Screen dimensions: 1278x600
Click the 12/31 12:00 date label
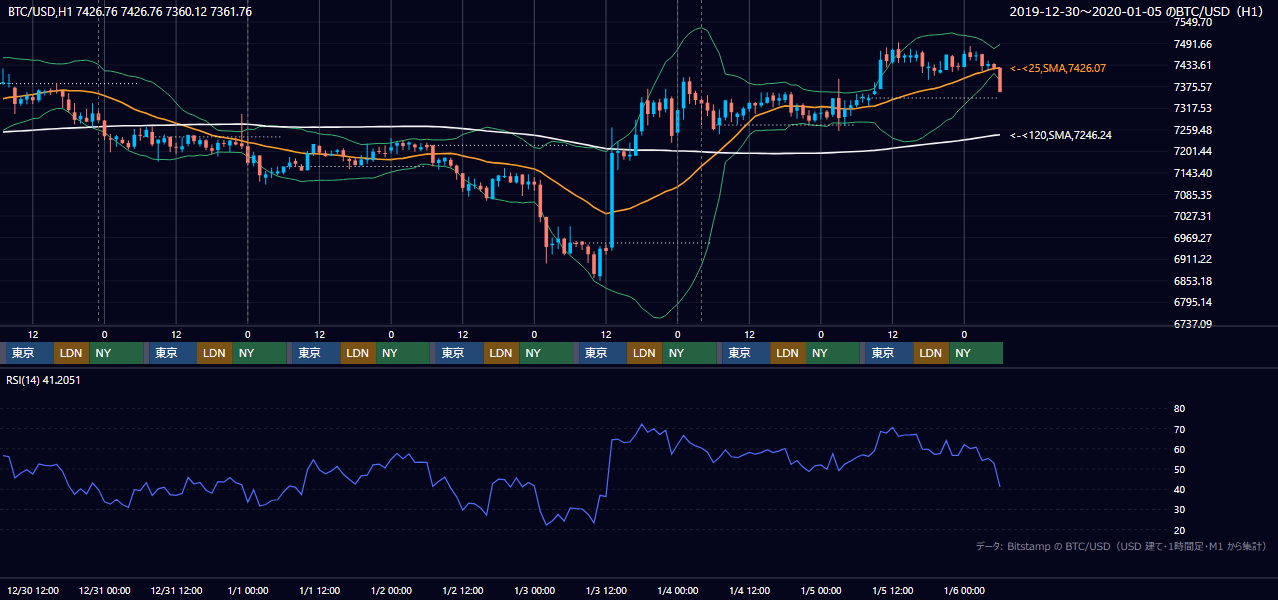(177, 591)
